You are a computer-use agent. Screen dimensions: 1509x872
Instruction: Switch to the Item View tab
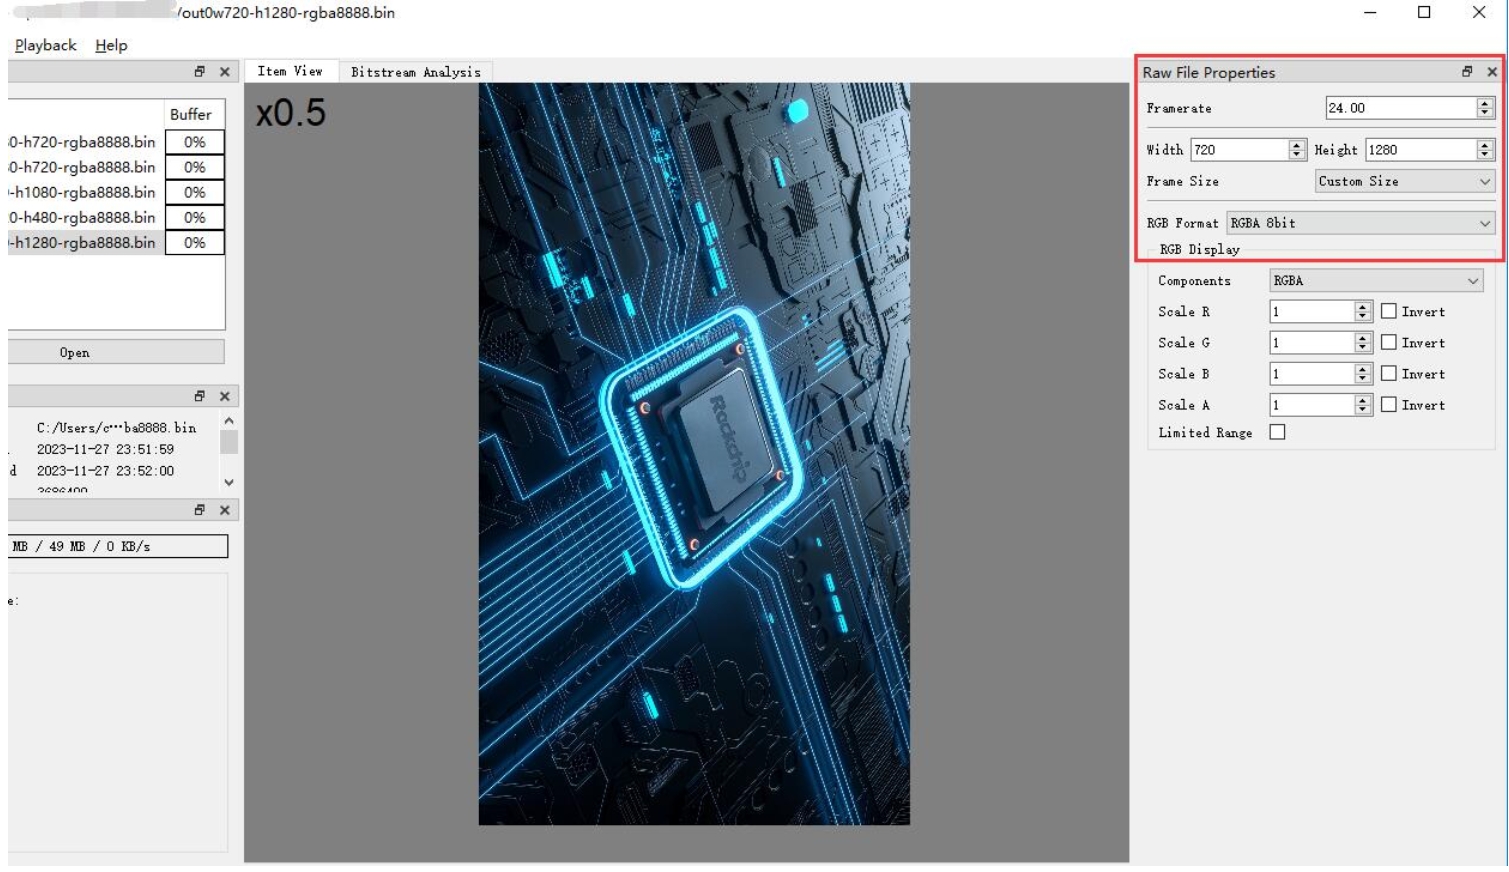290,71
